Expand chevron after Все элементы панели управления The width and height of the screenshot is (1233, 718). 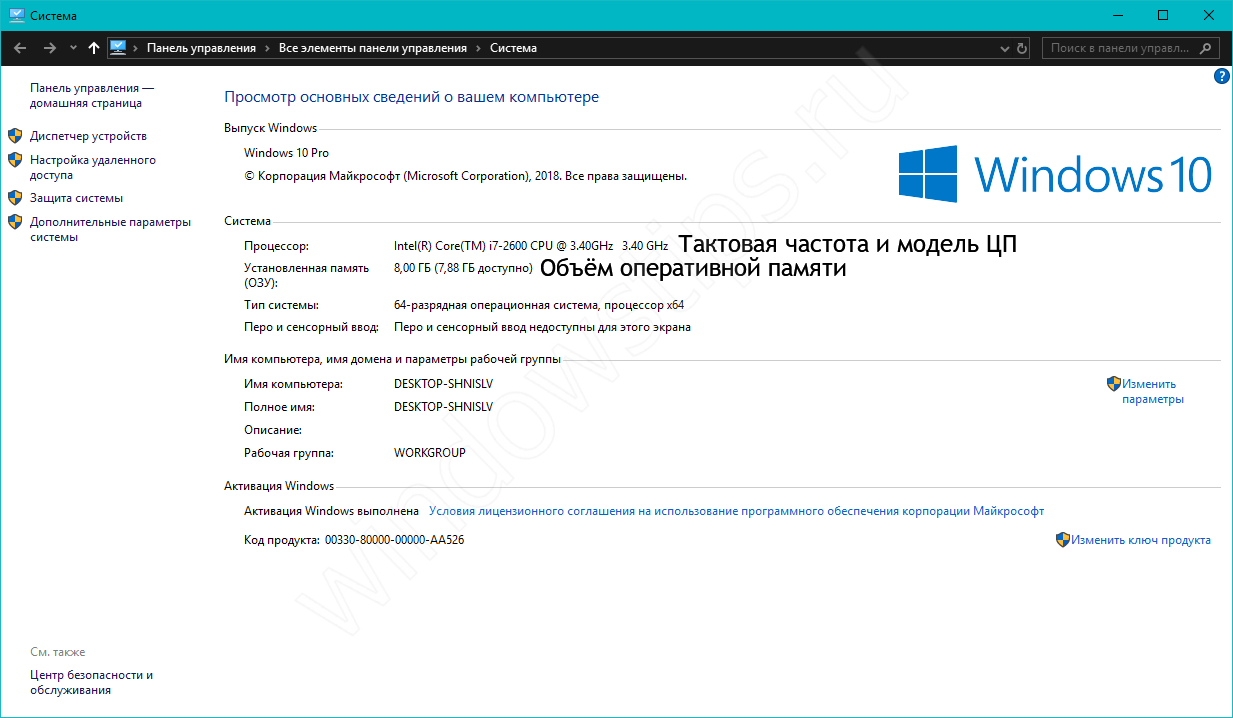[478, 48]
